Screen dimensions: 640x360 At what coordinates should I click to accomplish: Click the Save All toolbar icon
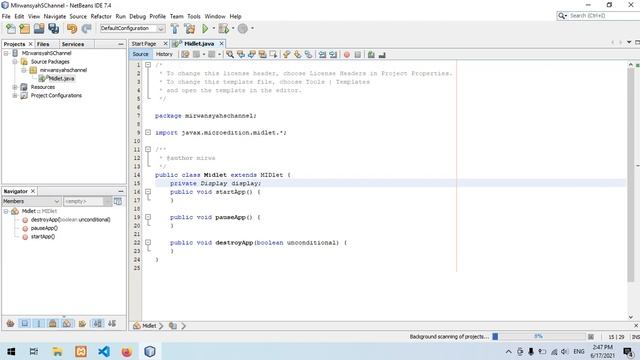tap(53, 29)
